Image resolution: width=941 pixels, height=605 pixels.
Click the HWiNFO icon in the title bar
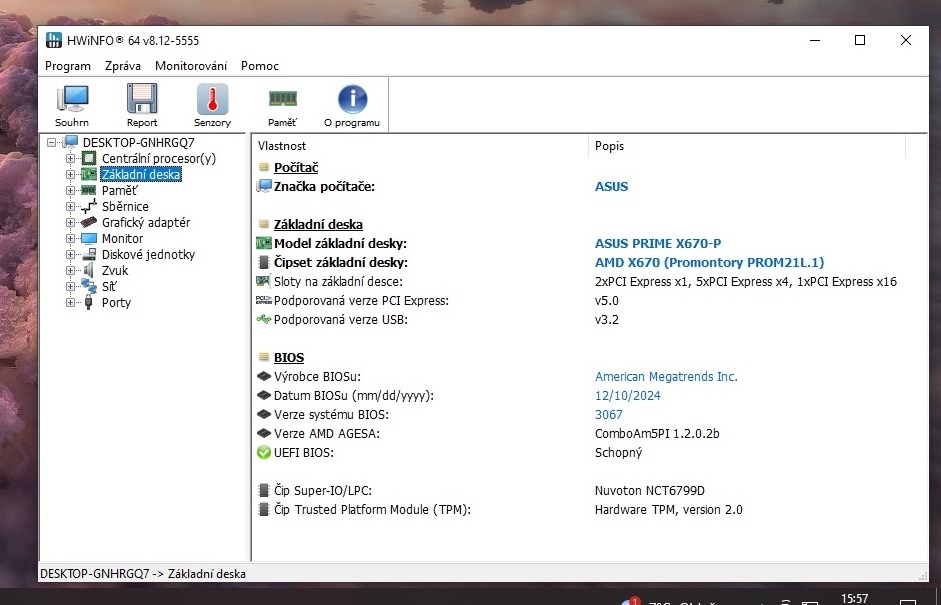pos(53,39)
